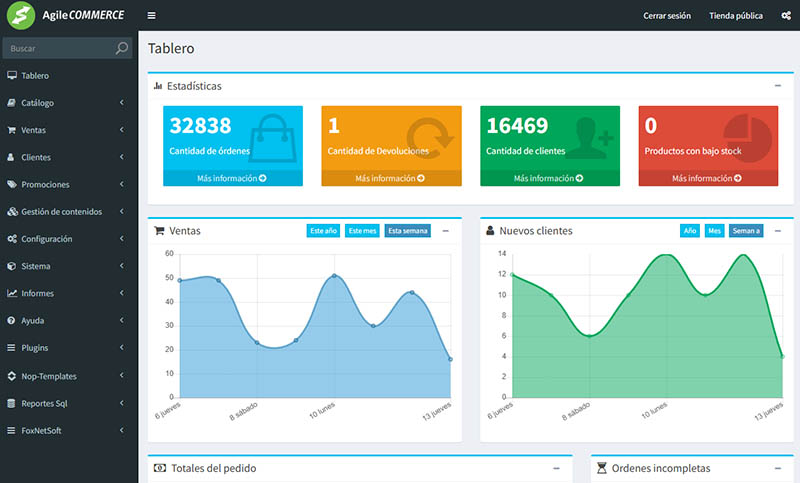Click the Catálogo book icon

coord(12,103)
